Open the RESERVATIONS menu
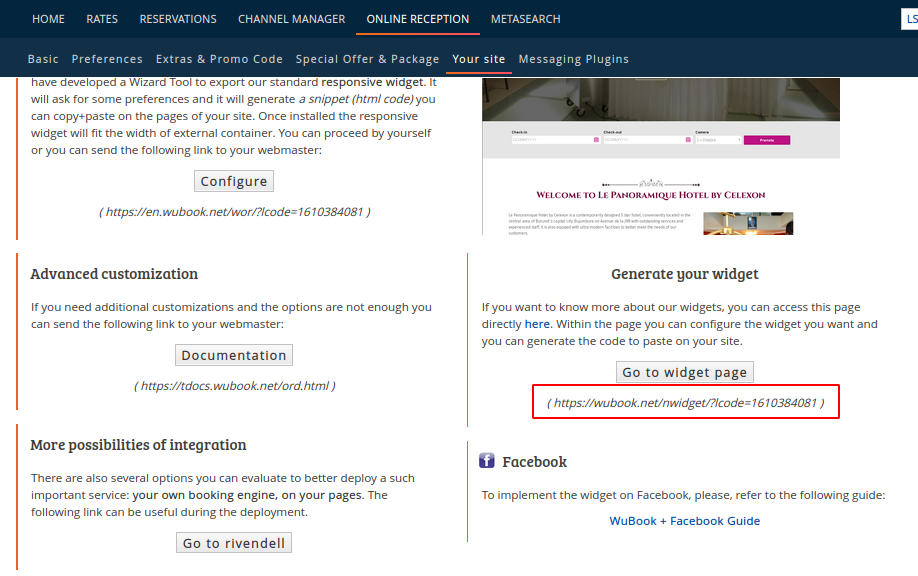Image resolution: width=918 pixels, height=576 pixels. (x=178, y=19)
